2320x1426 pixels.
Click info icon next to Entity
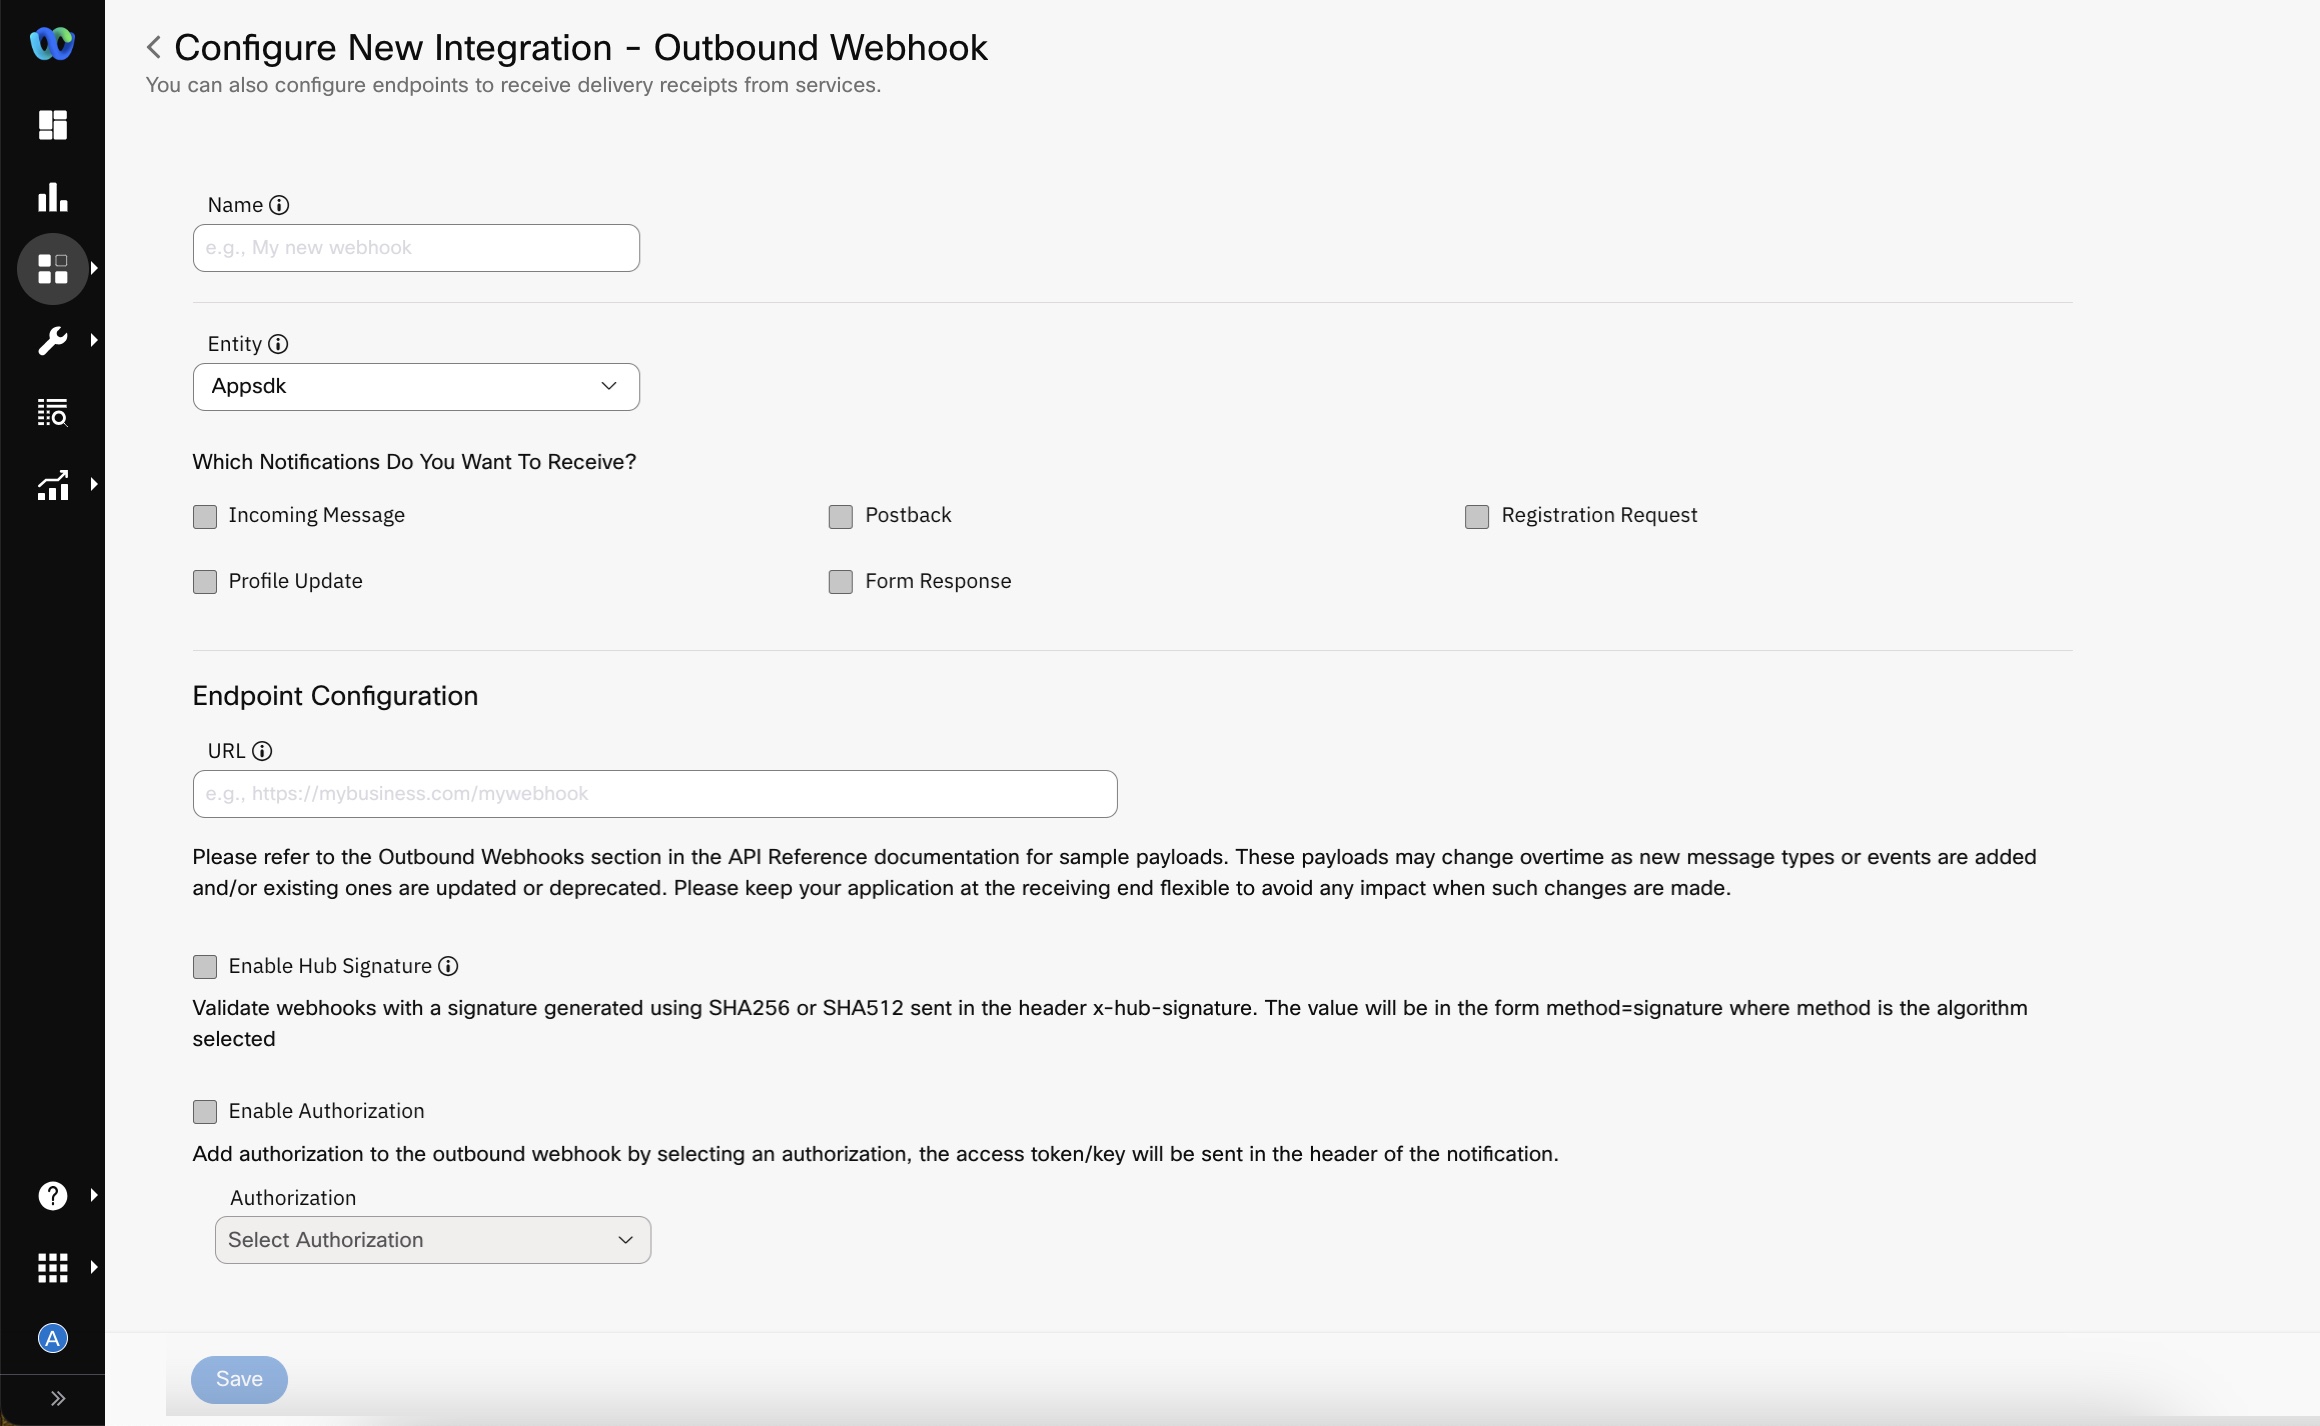tap(278, 344)
